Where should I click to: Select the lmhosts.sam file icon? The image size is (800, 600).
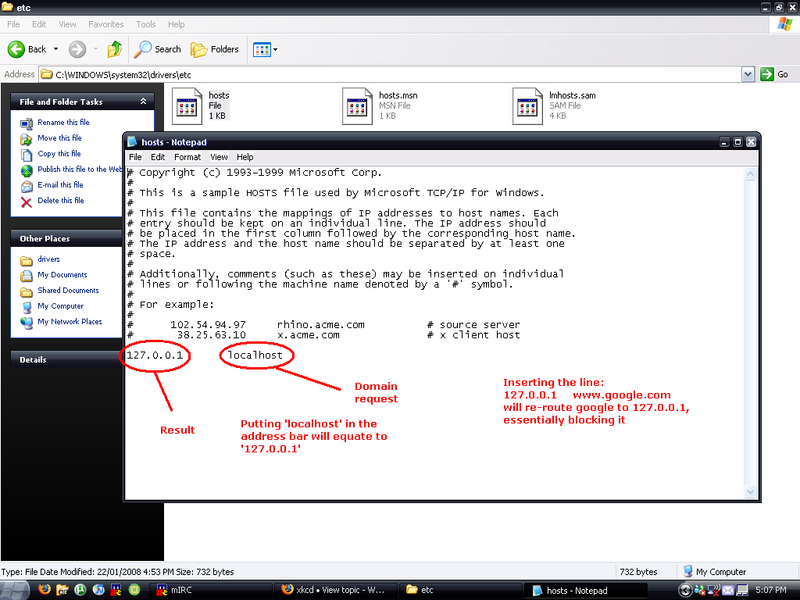tap(527, 106)
